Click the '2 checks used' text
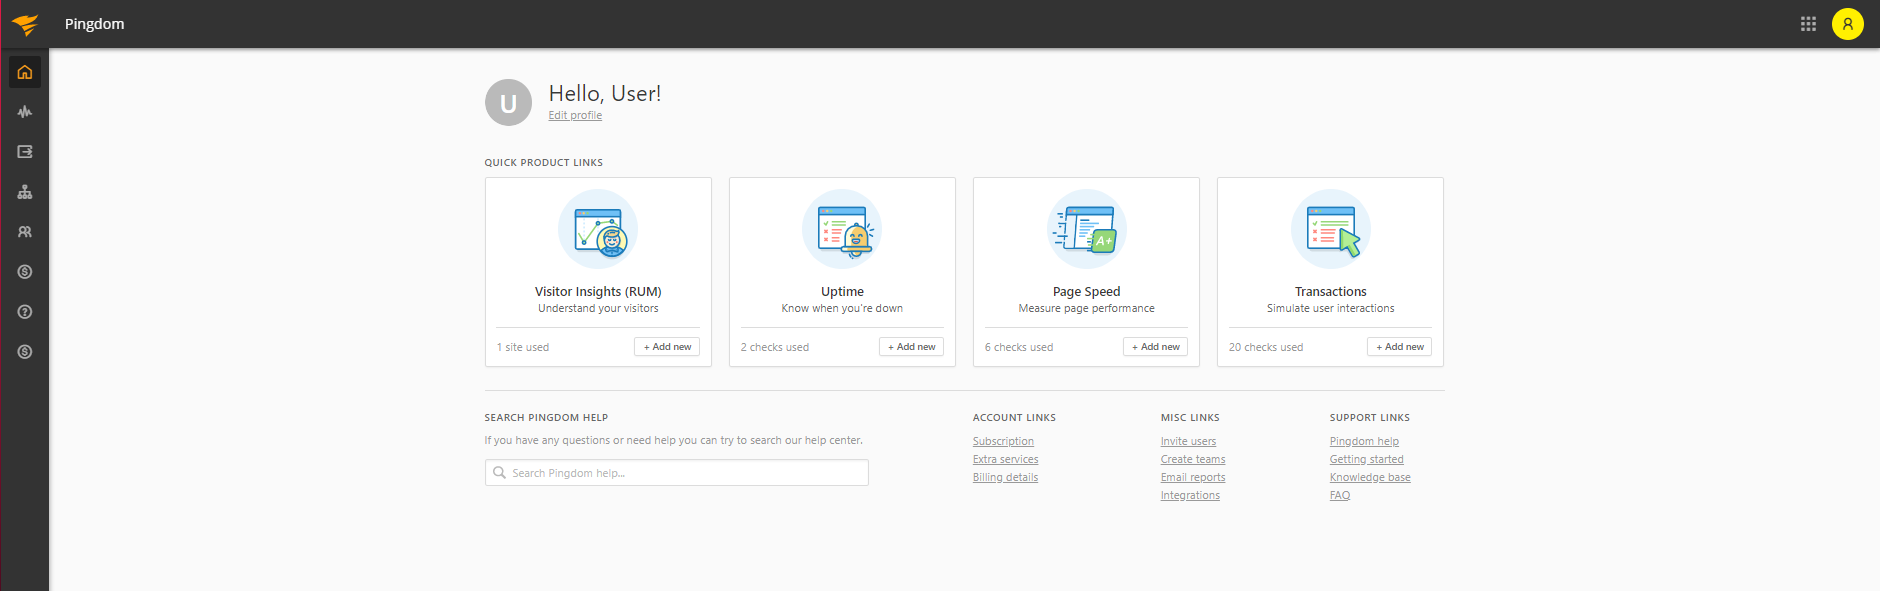This screenshot has width=1880, height=591. [775, 347]
